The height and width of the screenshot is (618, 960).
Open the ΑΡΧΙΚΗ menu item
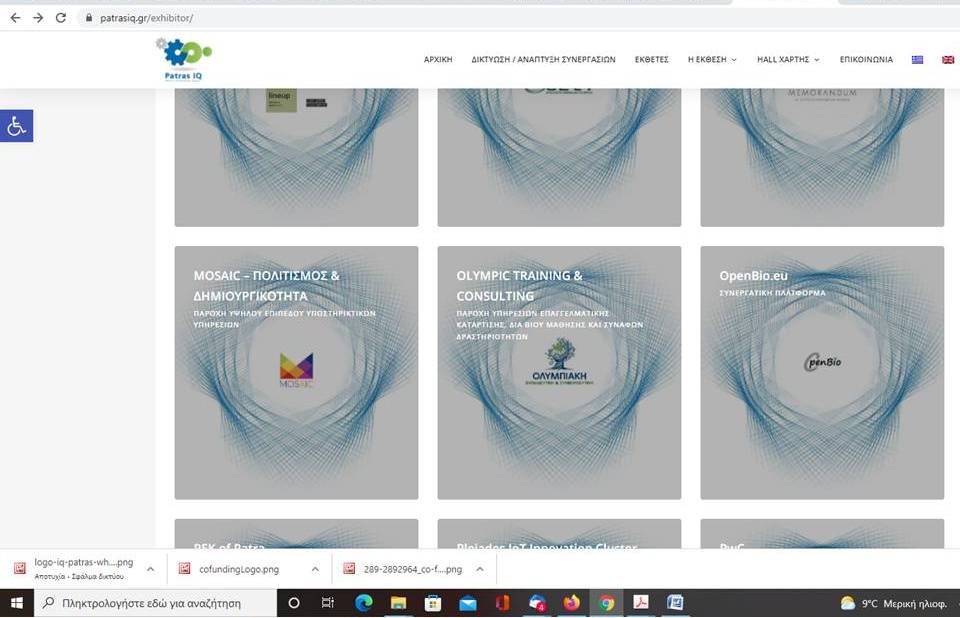[438, 59]
